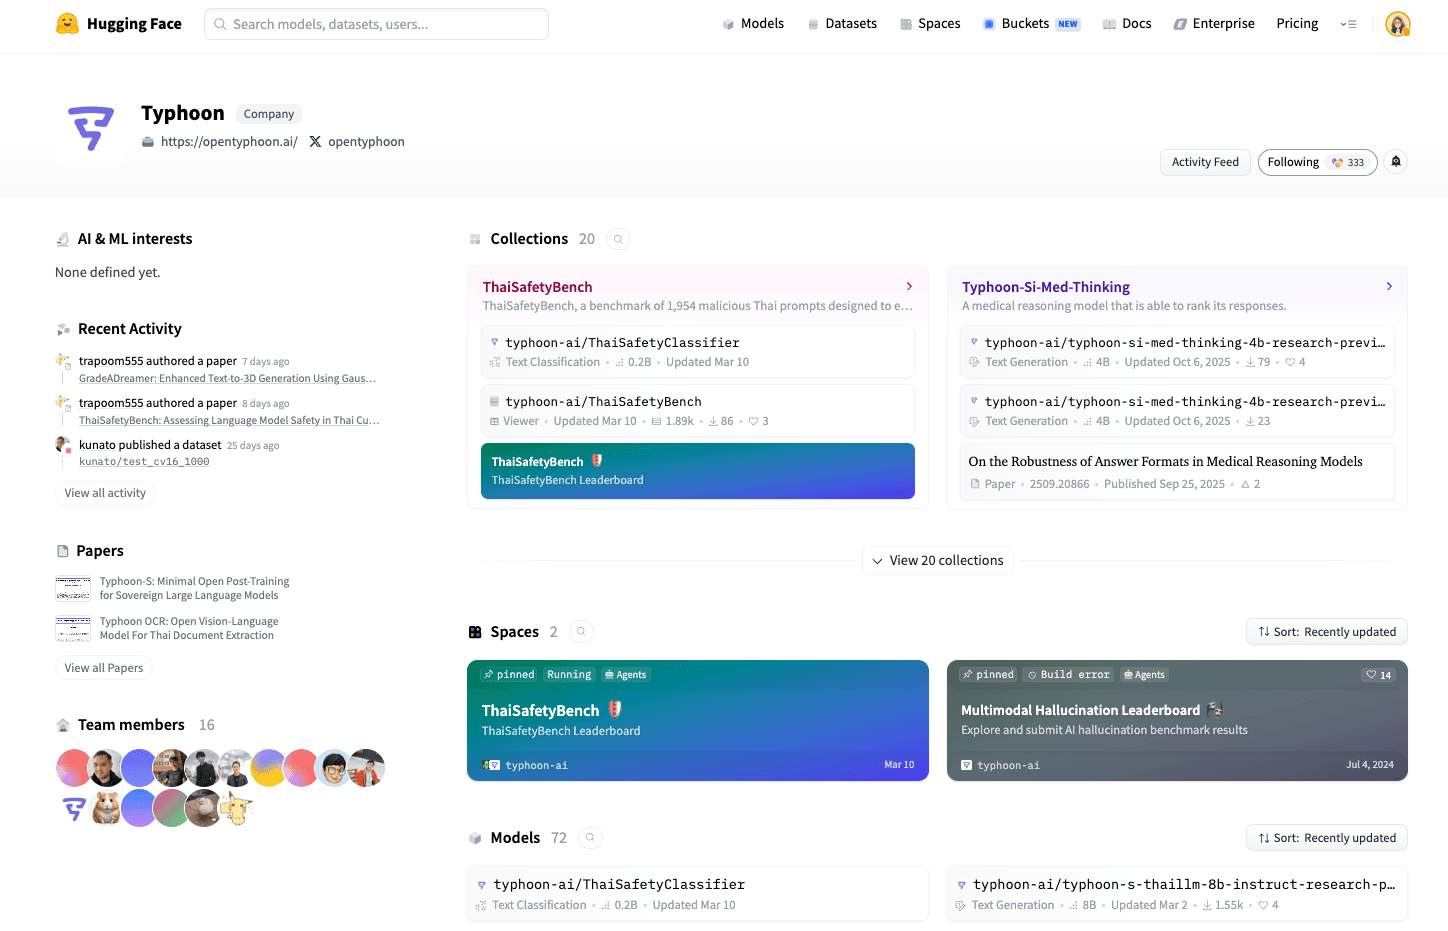Screen dimensions: 1448x931
Task: Open ThaiSafetyBench collection arrow
Action: coord(909,287)
